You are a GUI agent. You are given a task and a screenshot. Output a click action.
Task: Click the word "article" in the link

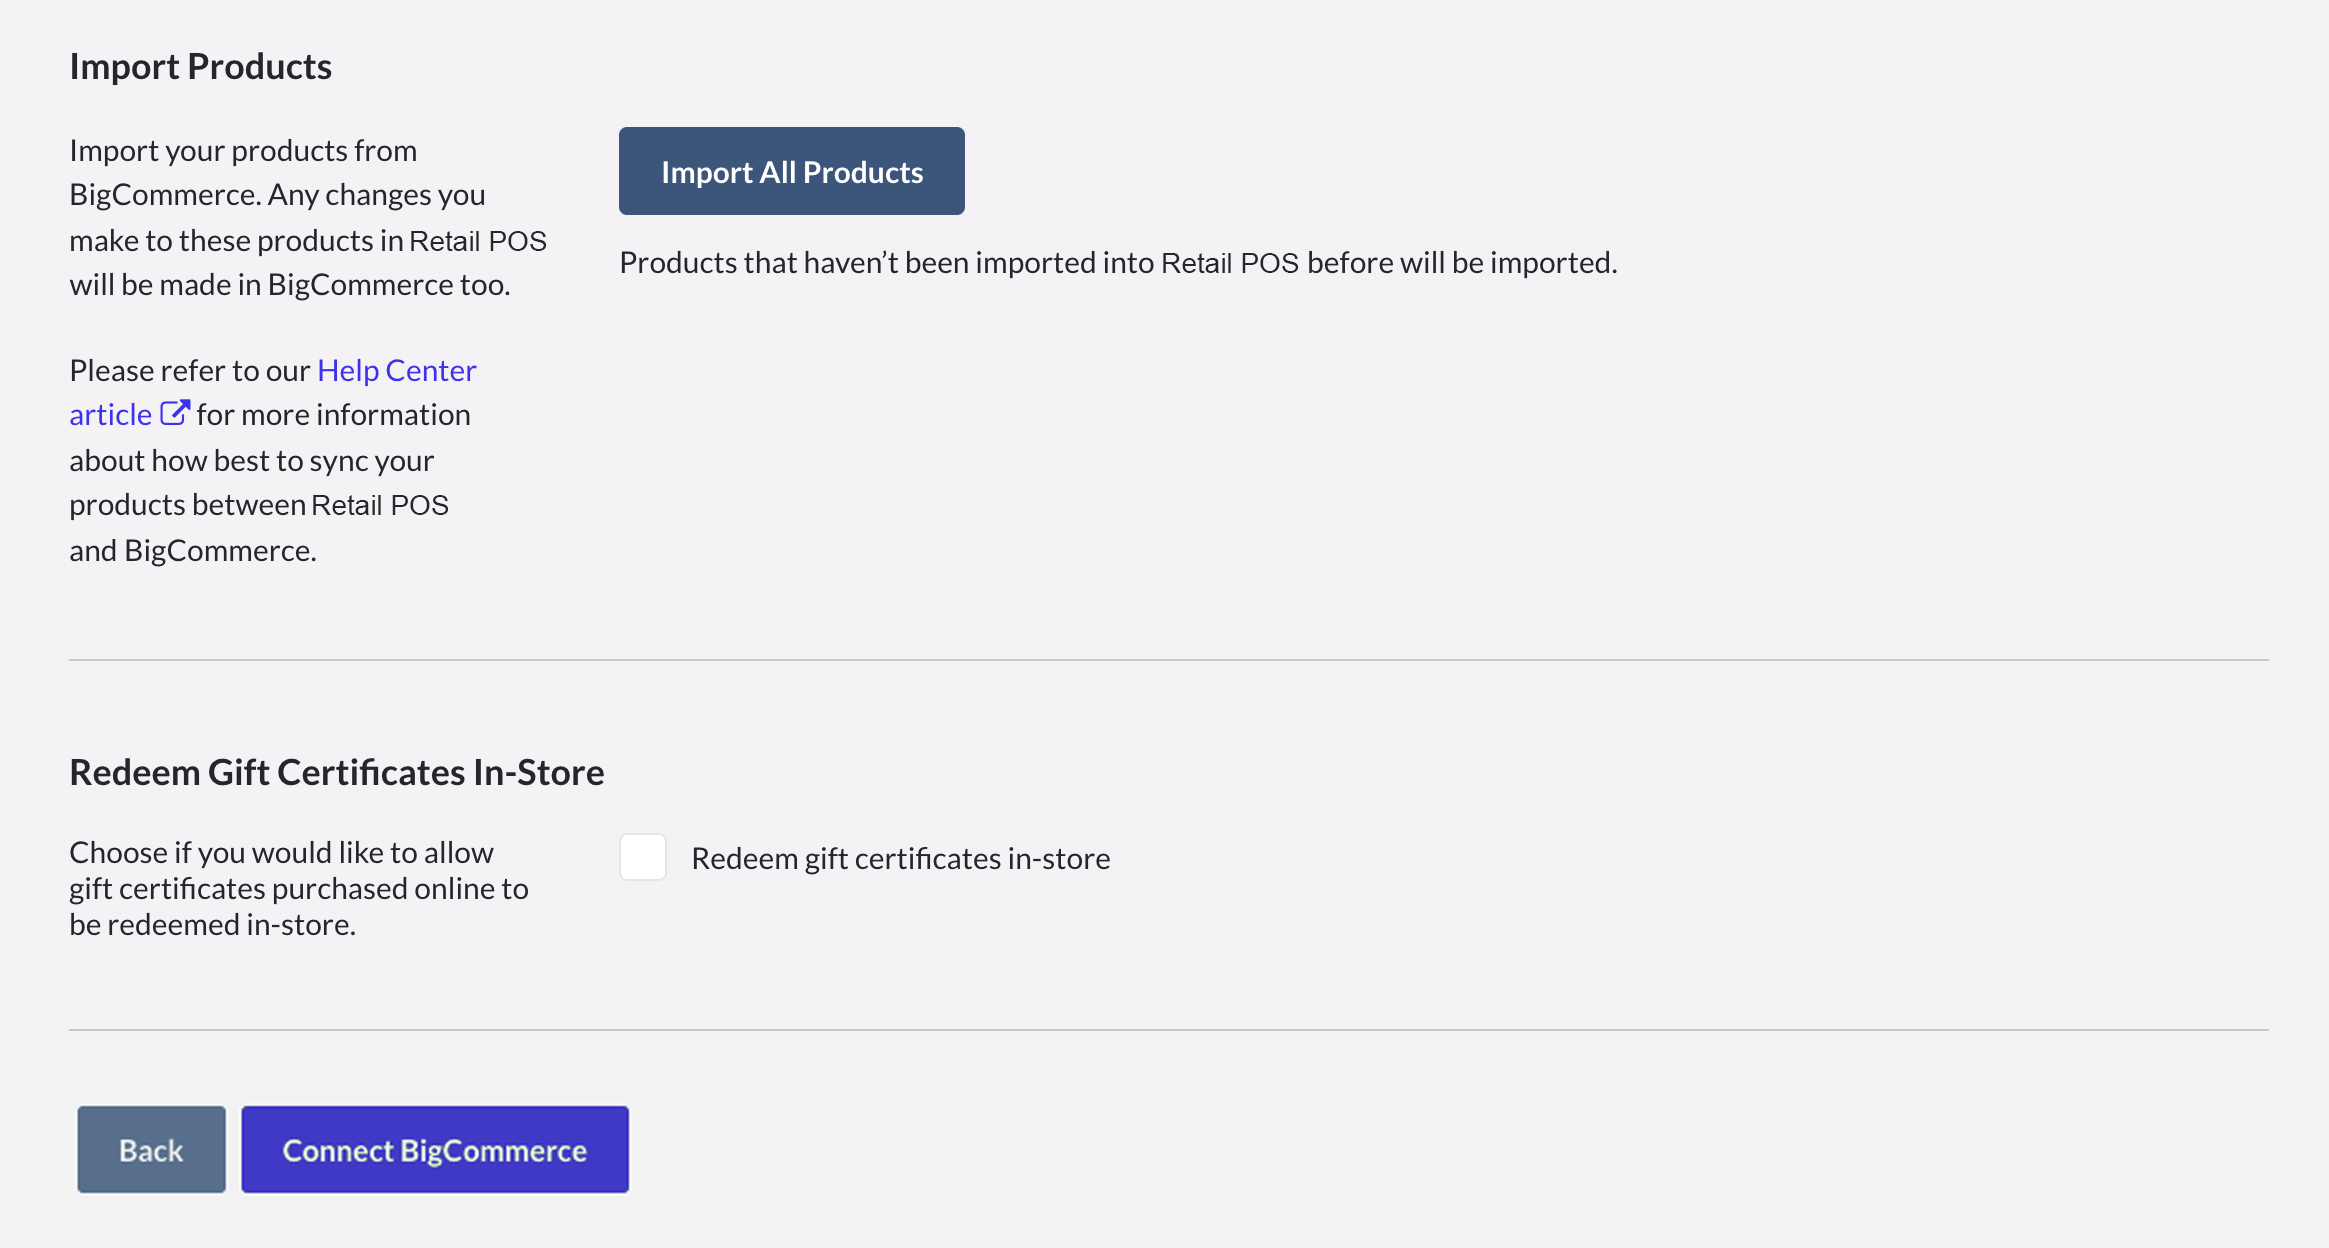point(110,415)
